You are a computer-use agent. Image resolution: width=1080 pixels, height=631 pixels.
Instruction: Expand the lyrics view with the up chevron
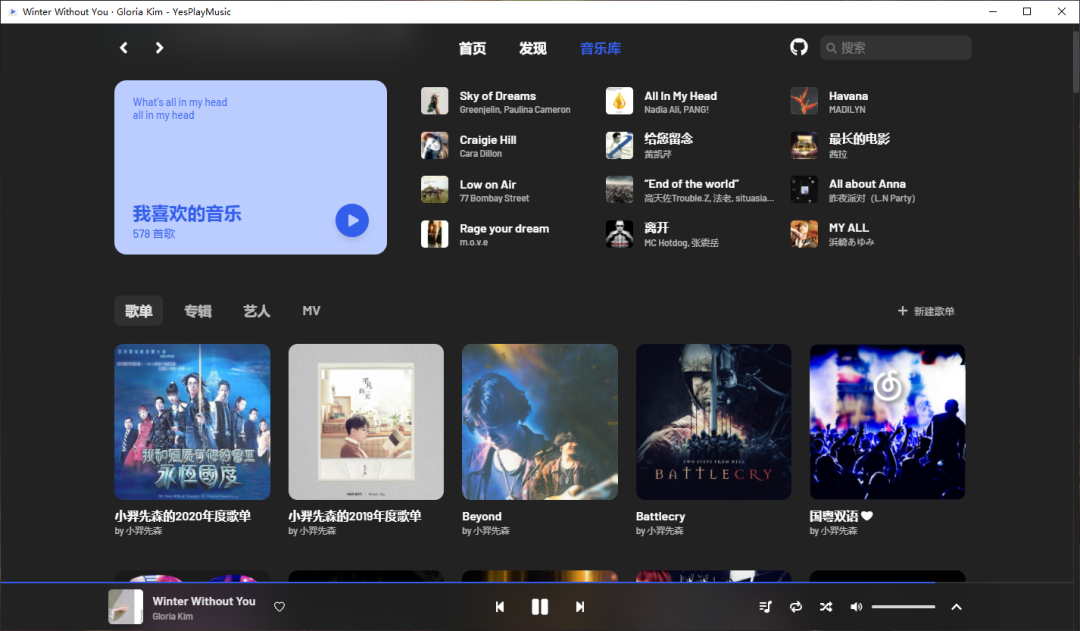(956, 607)
